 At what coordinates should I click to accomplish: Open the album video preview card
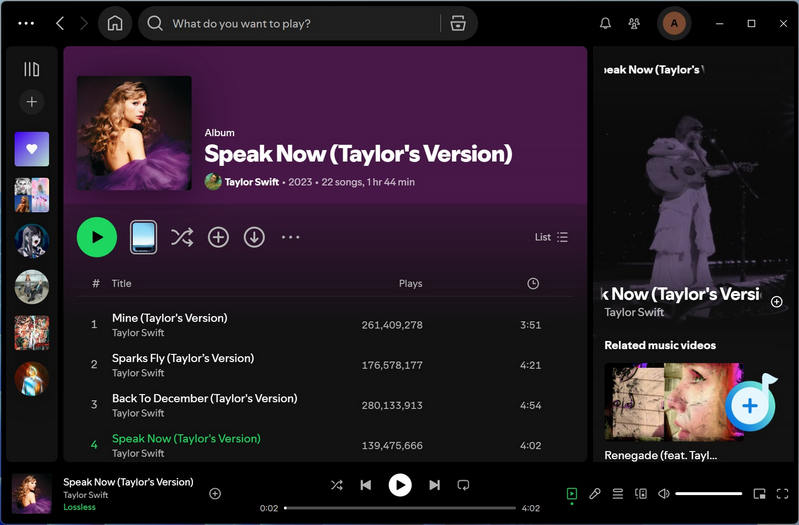tap(144, 237)
